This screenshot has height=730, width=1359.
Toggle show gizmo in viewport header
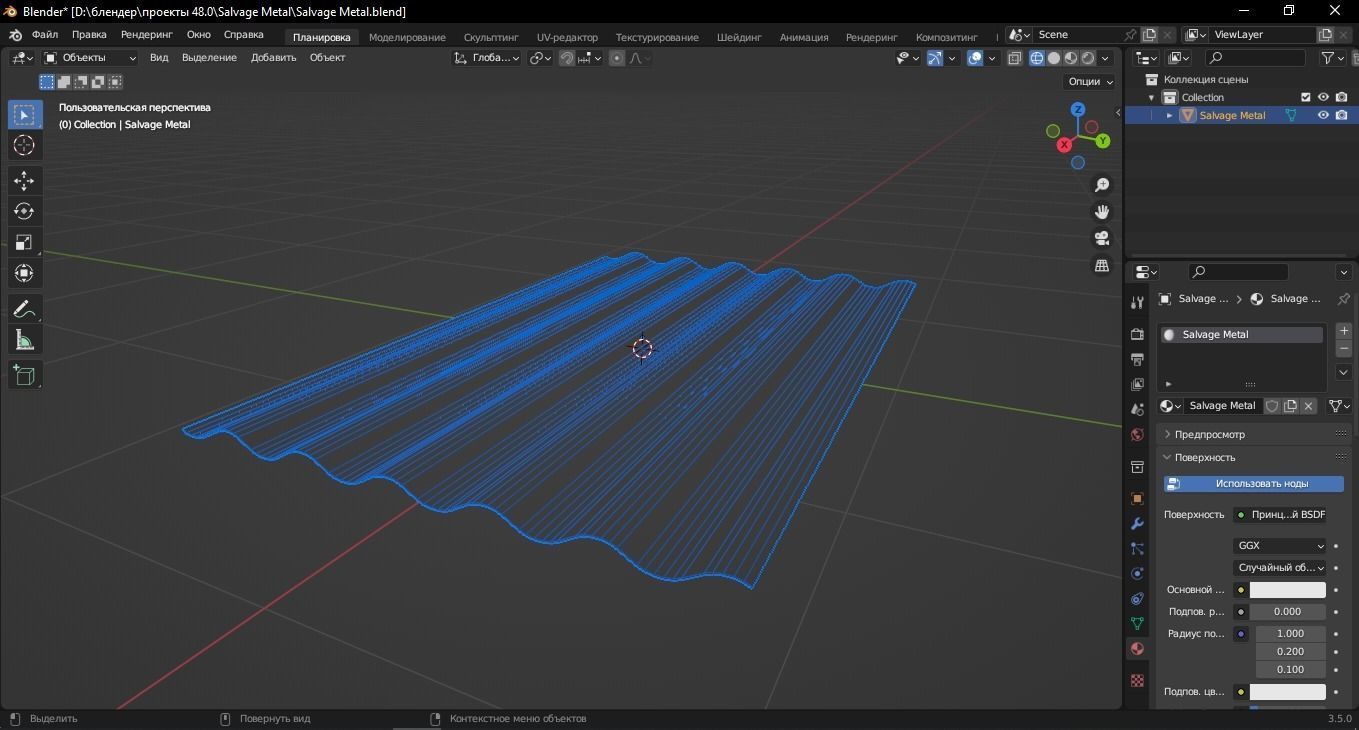(x=934, y=58)
